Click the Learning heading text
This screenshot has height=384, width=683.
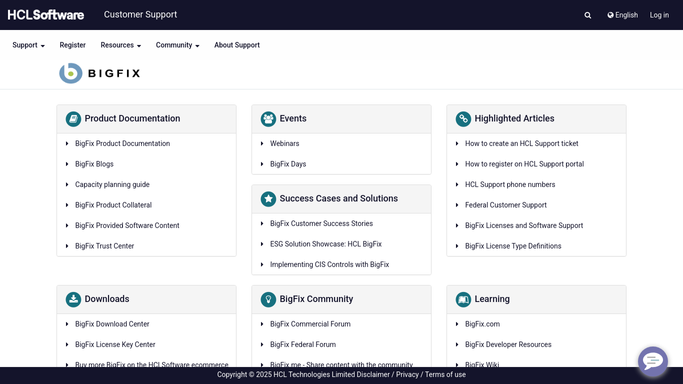492,299
